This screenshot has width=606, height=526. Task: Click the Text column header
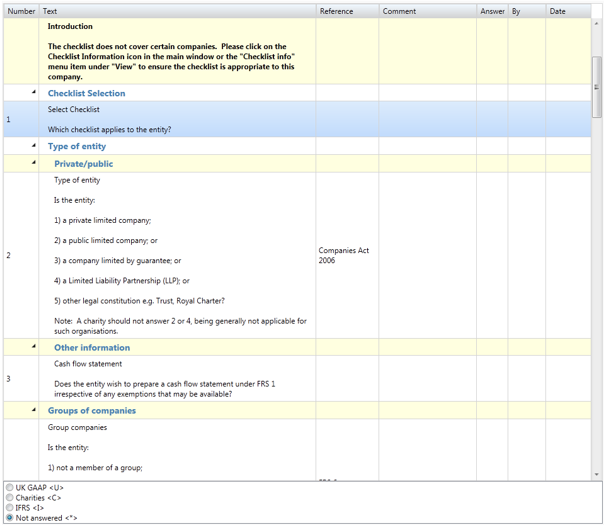177,11
